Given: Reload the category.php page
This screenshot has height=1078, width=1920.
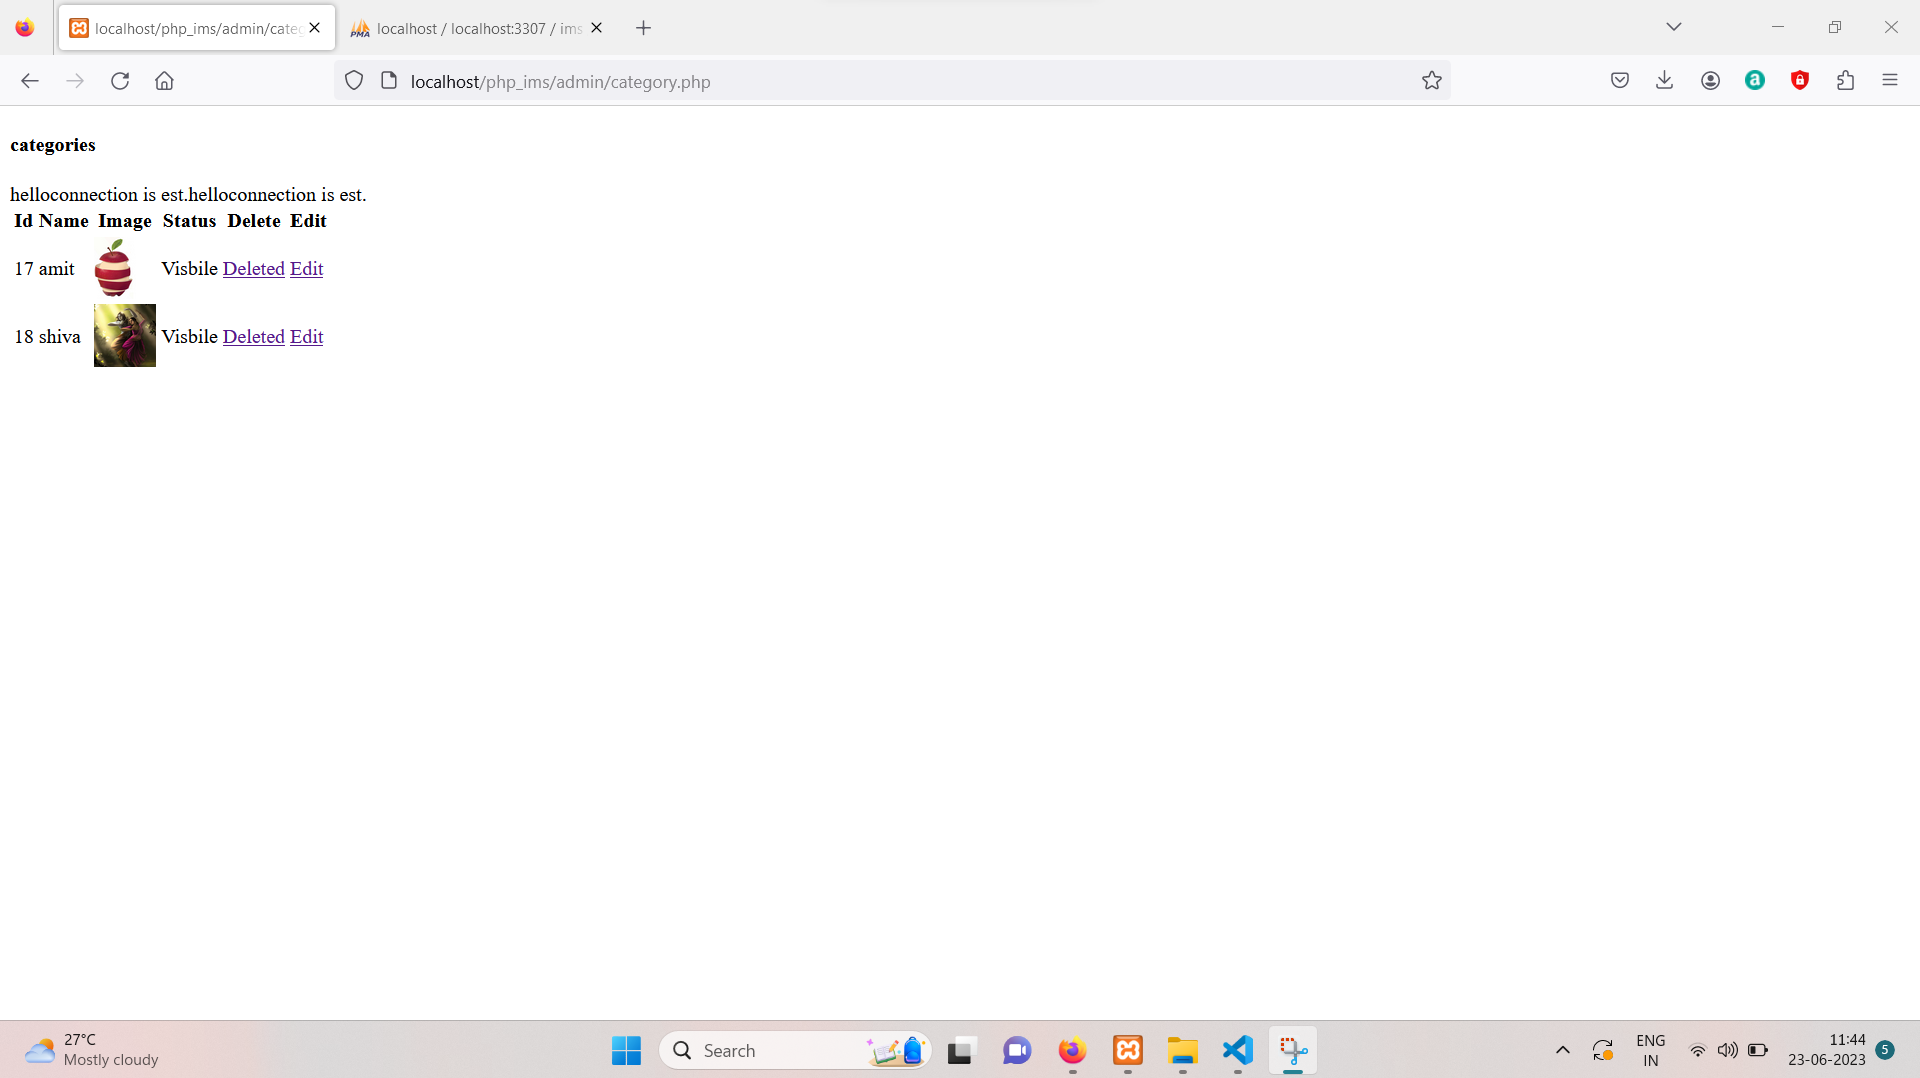Looking at the screenshot, I should (120, 80).
